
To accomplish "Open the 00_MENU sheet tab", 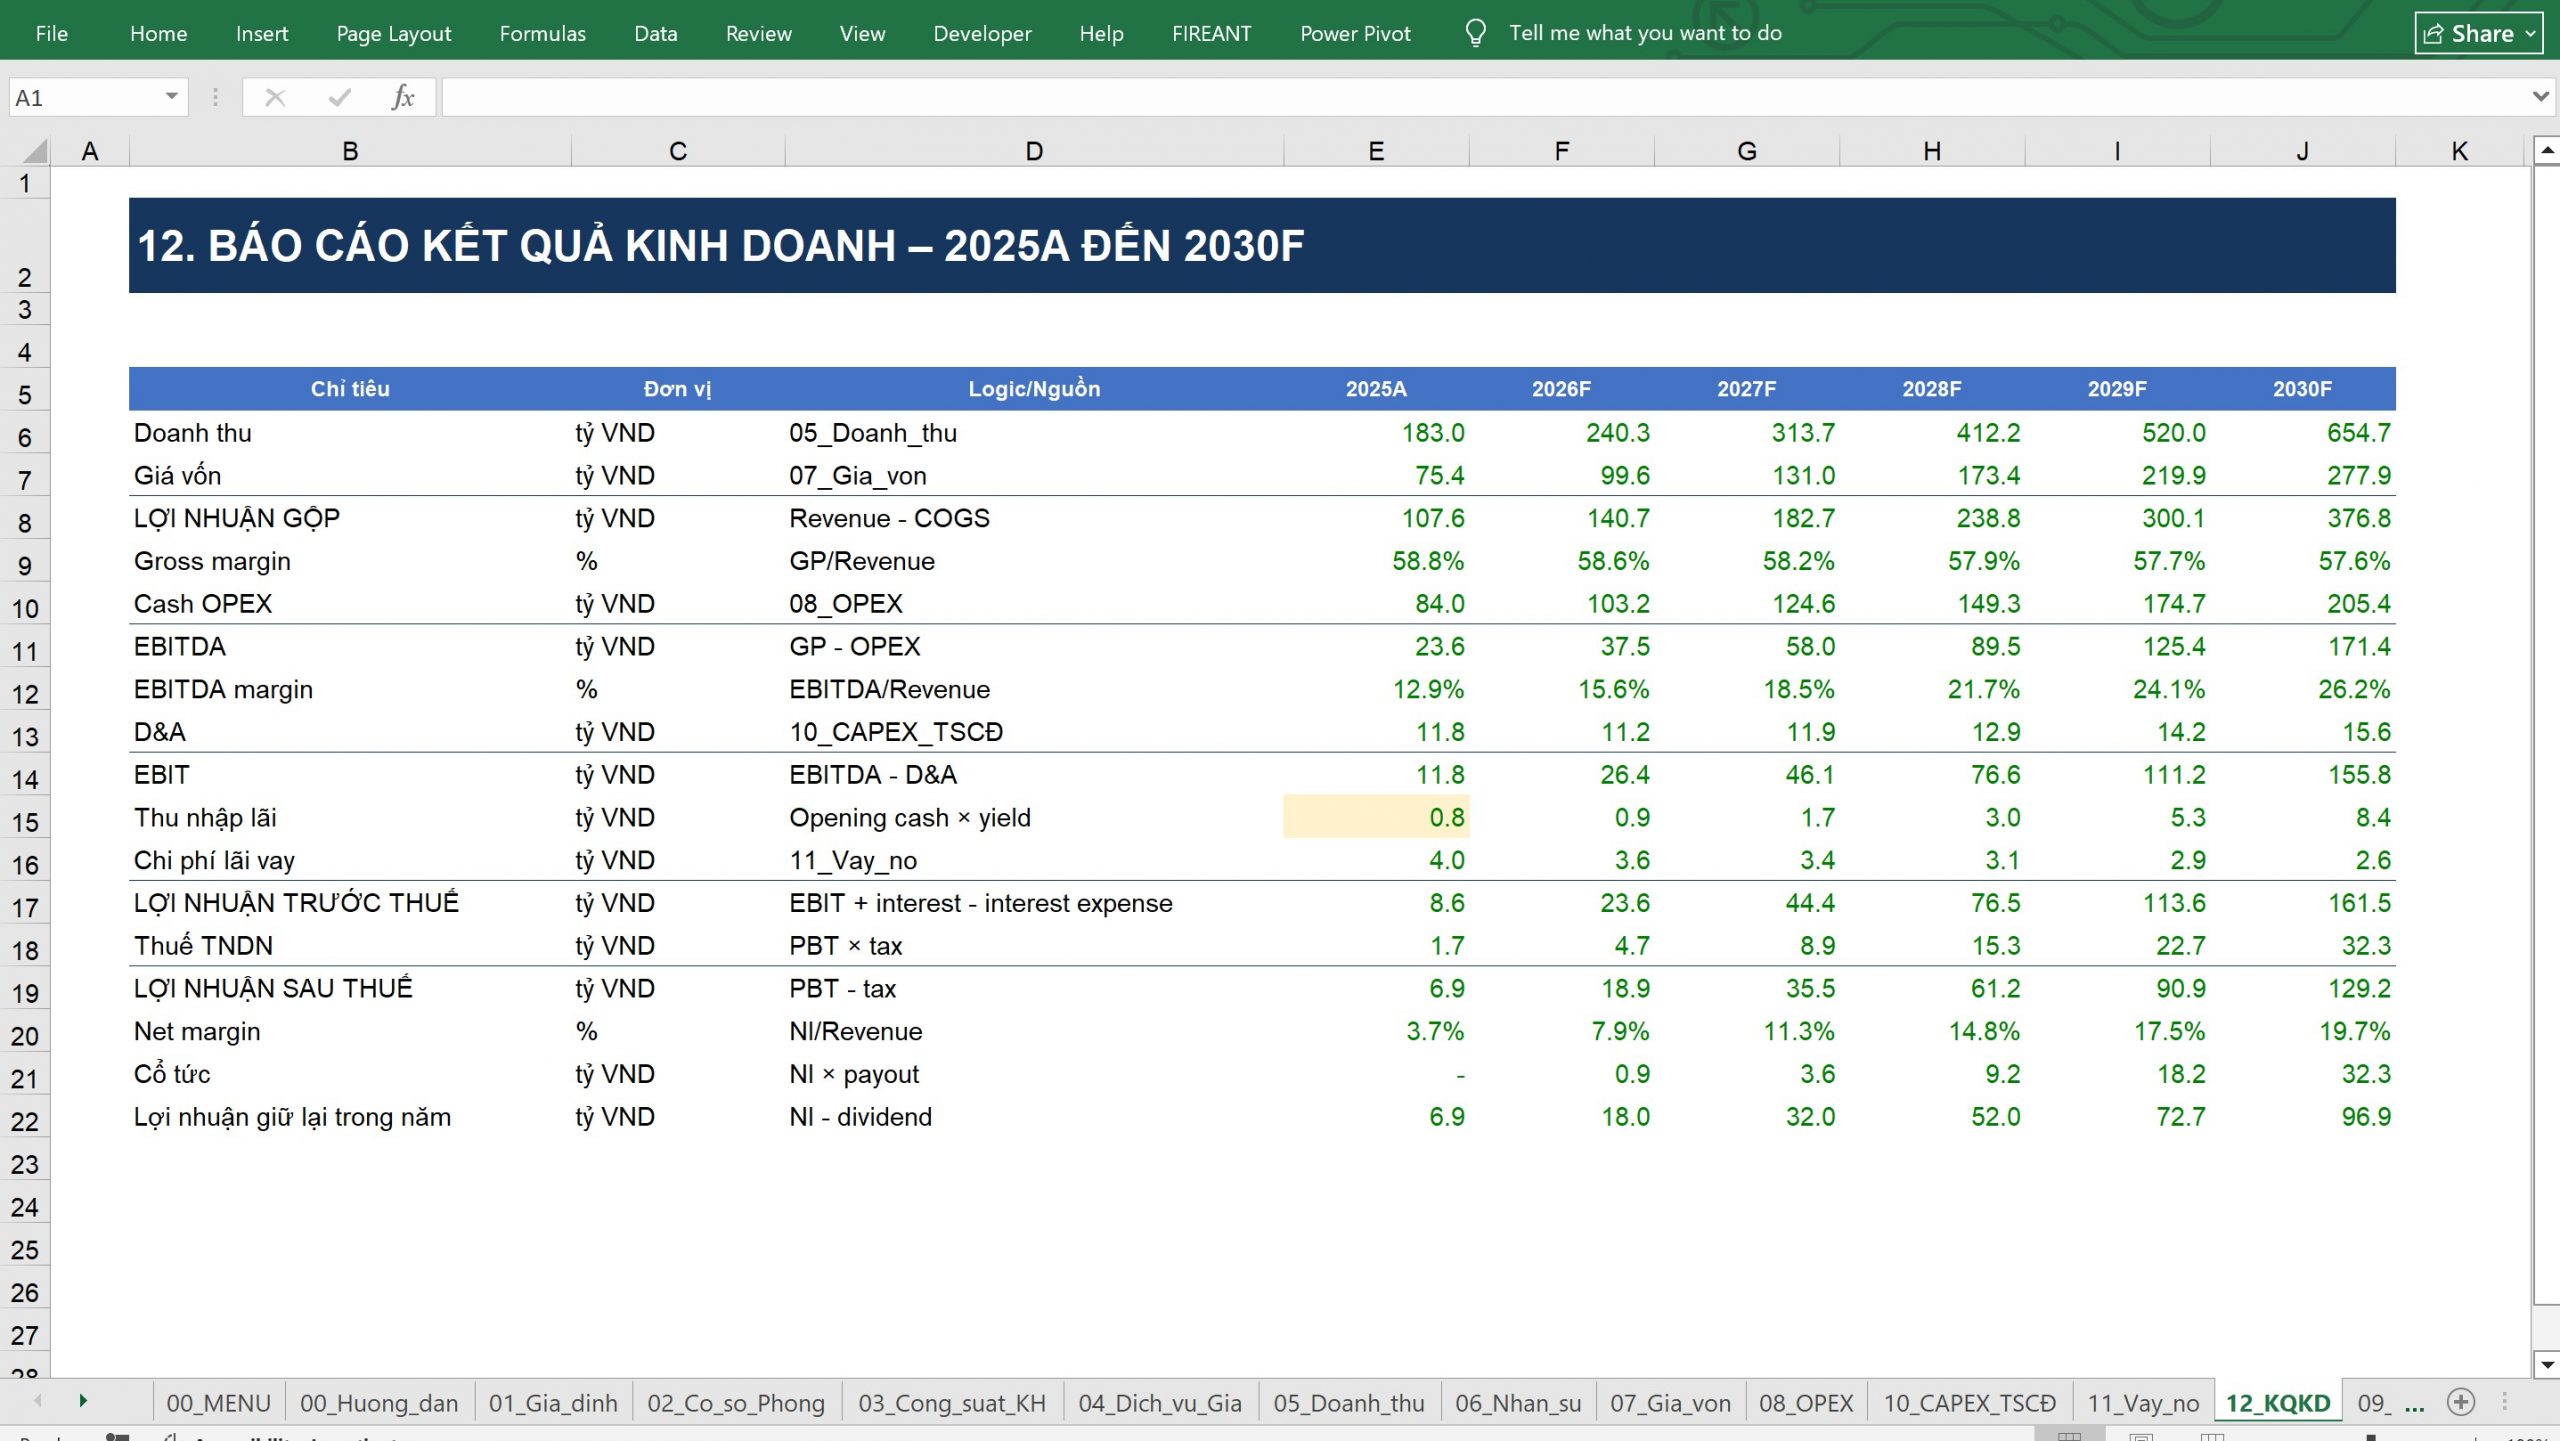I will tap(218, 1403).
